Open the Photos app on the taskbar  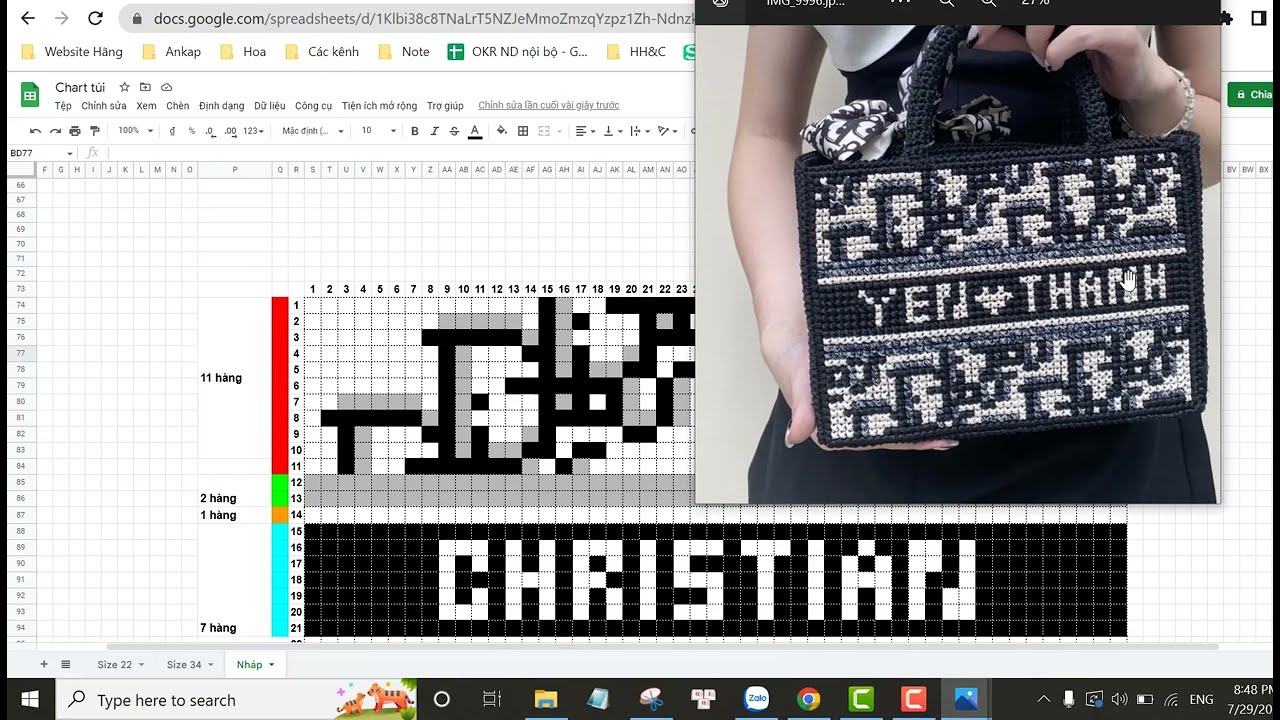(x=965, y=699)
